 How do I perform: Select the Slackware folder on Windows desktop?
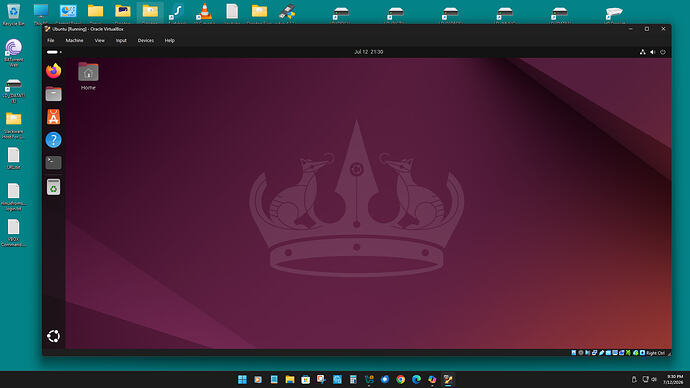[14, 125]
